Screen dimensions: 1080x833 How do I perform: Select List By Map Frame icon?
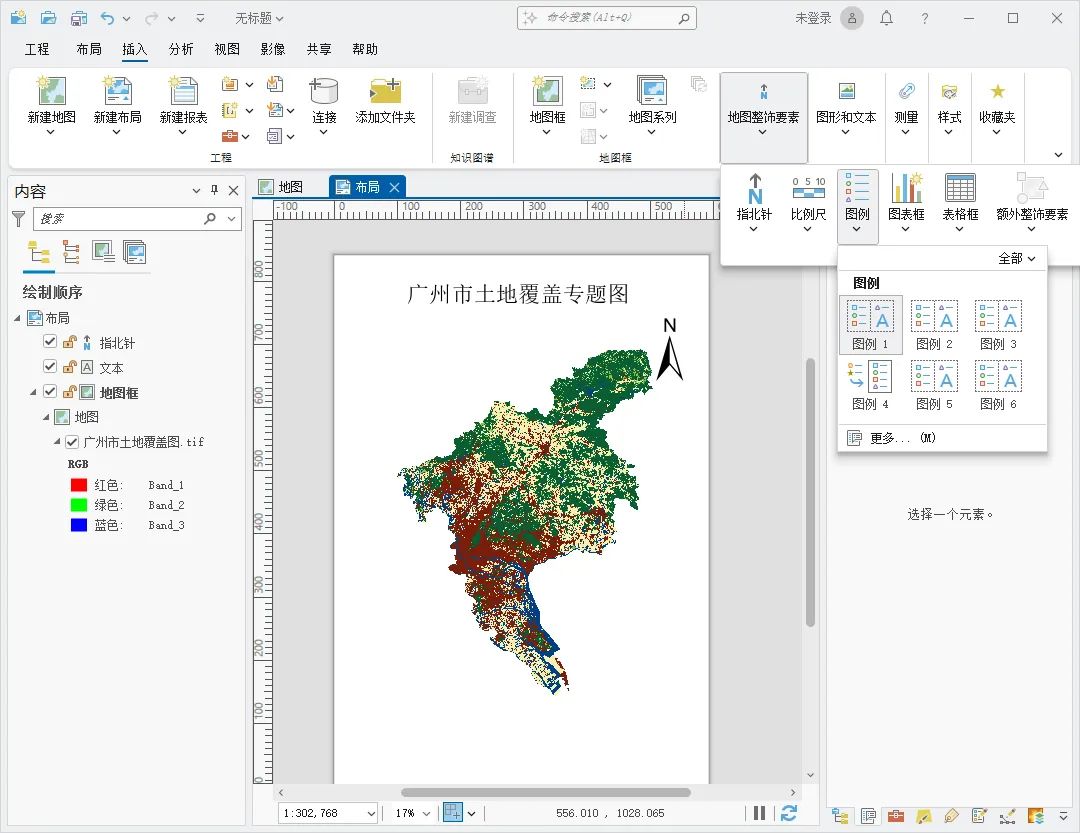click(103, 252)
